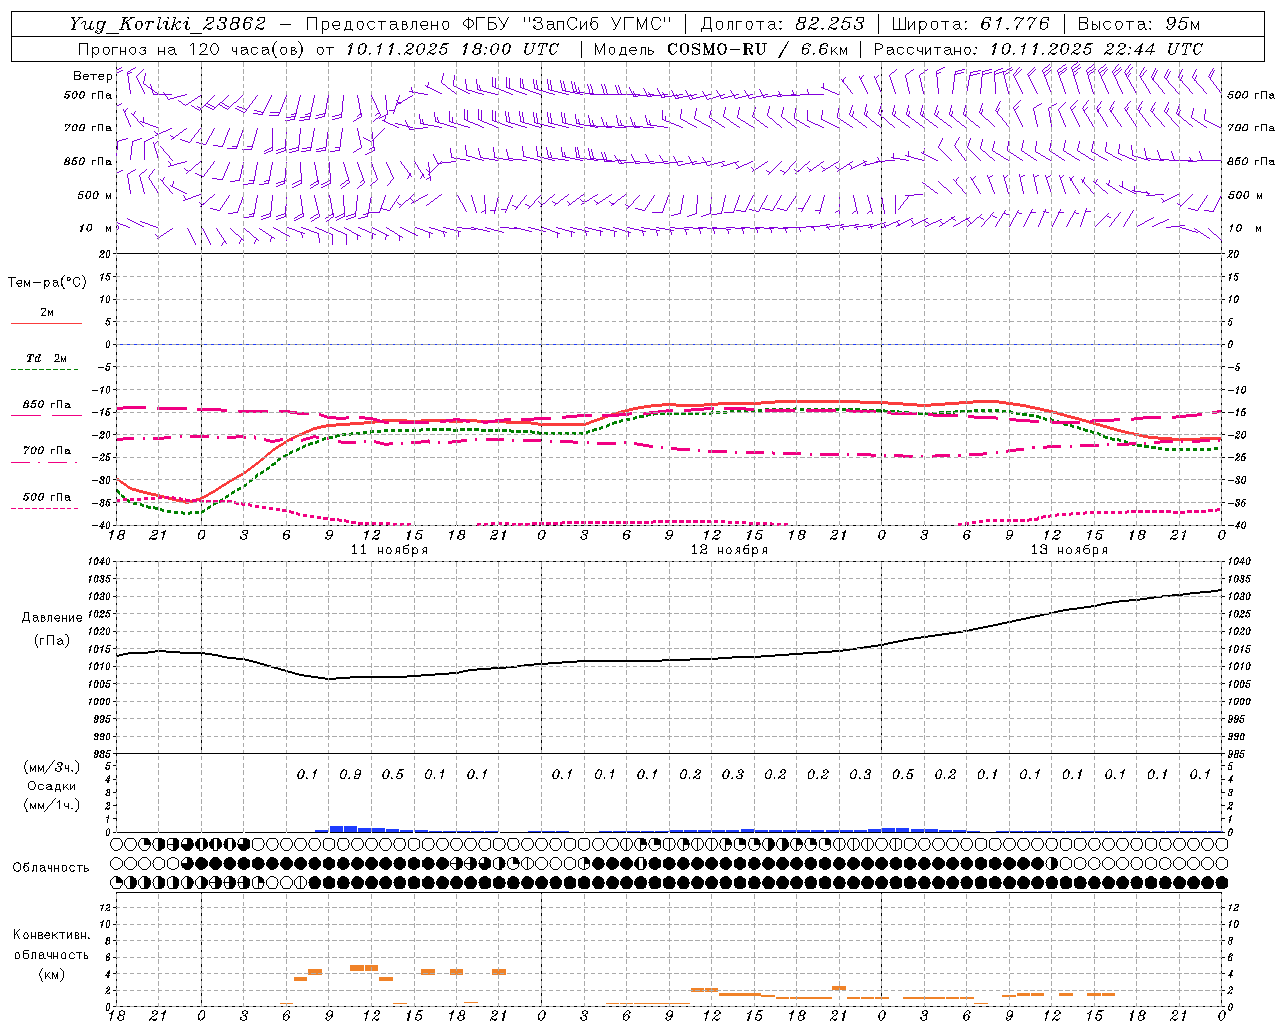
Task: Select the 13 ноября date label
Action: coord(1069,550)
